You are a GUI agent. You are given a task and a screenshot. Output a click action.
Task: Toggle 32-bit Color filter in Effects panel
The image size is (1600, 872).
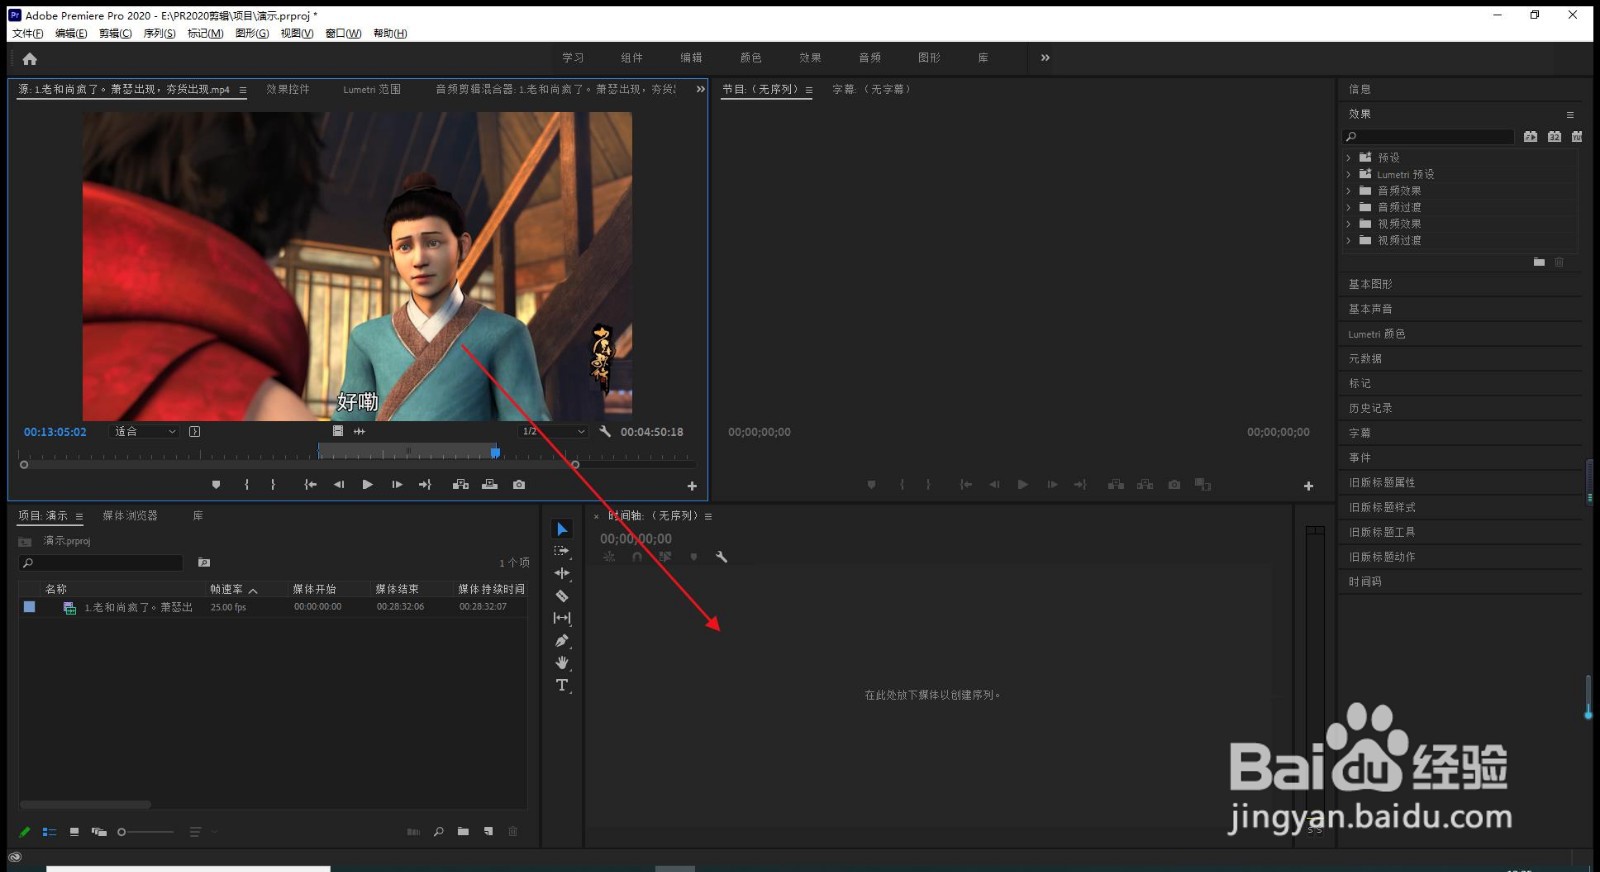click(1554, 137)
